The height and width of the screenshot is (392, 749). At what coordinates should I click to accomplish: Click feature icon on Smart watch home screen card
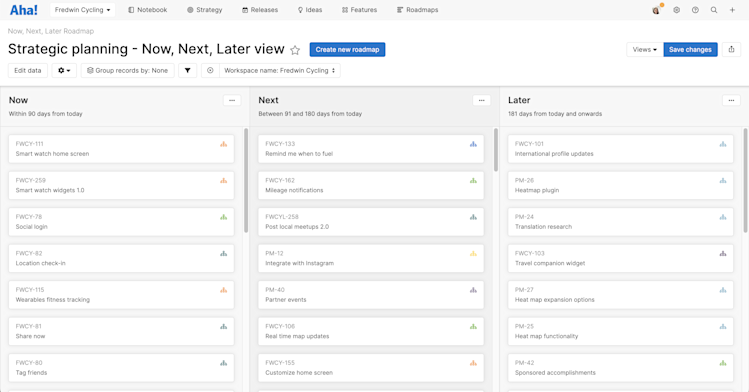pyautogui.click(x=224, y=144)
